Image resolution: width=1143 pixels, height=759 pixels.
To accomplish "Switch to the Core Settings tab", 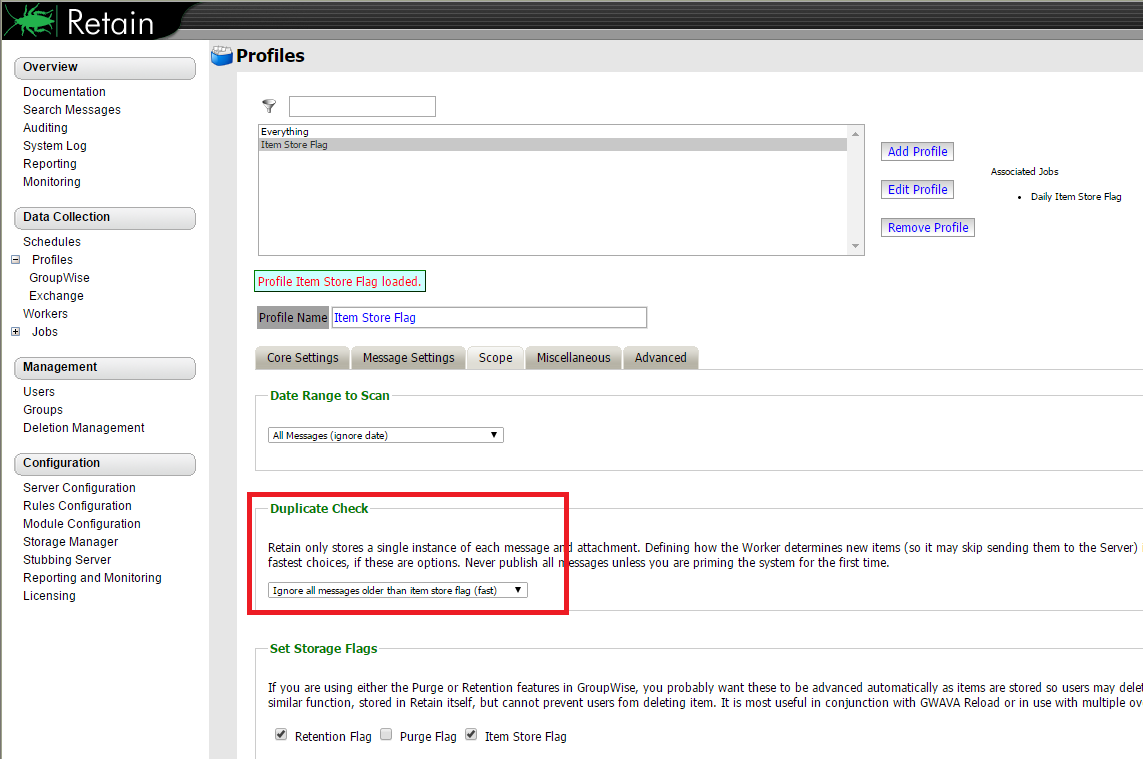I will pyautogui.click(x=302, y=357).
